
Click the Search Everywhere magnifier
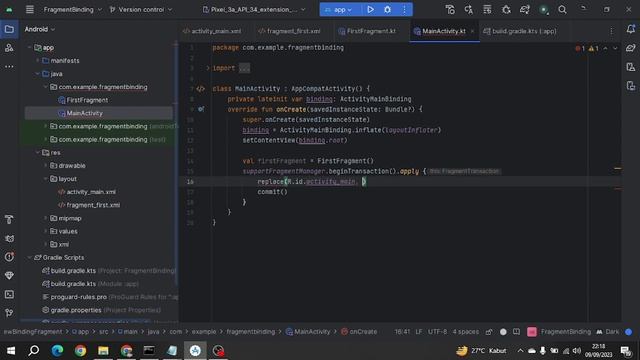point(562,9)
